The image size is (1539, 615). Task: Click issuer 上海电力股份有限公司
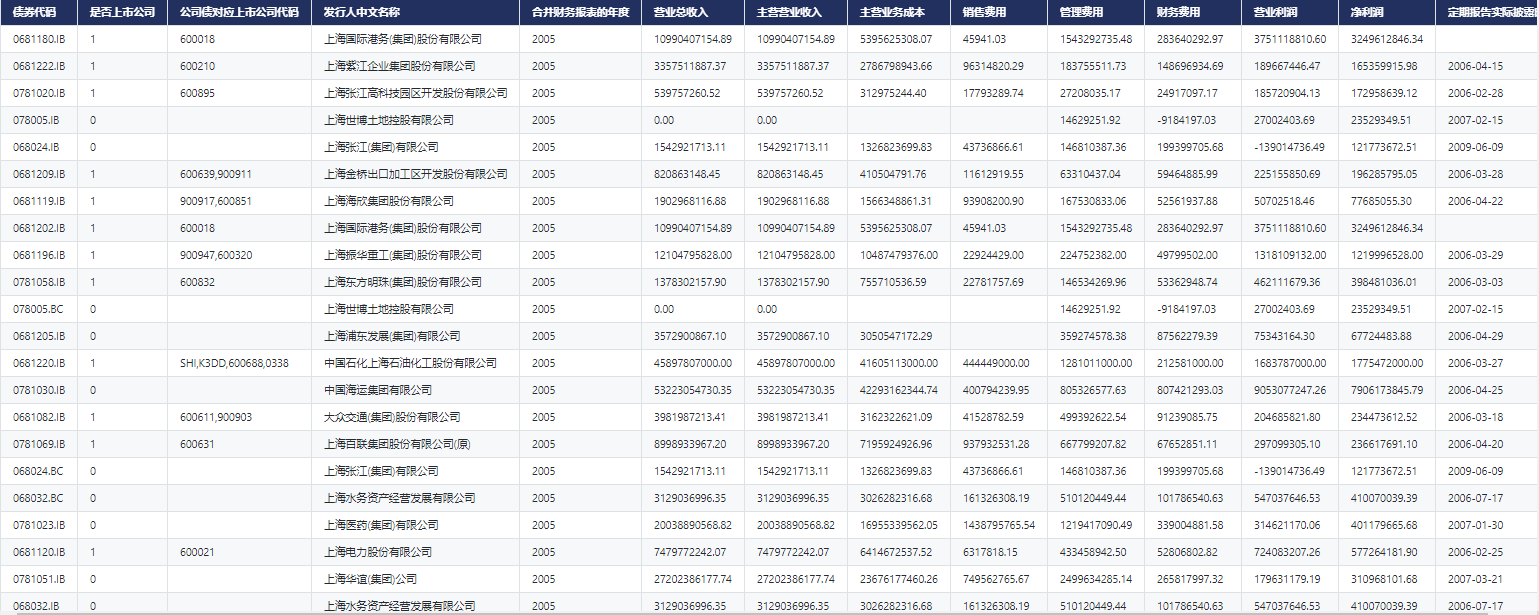379,552
